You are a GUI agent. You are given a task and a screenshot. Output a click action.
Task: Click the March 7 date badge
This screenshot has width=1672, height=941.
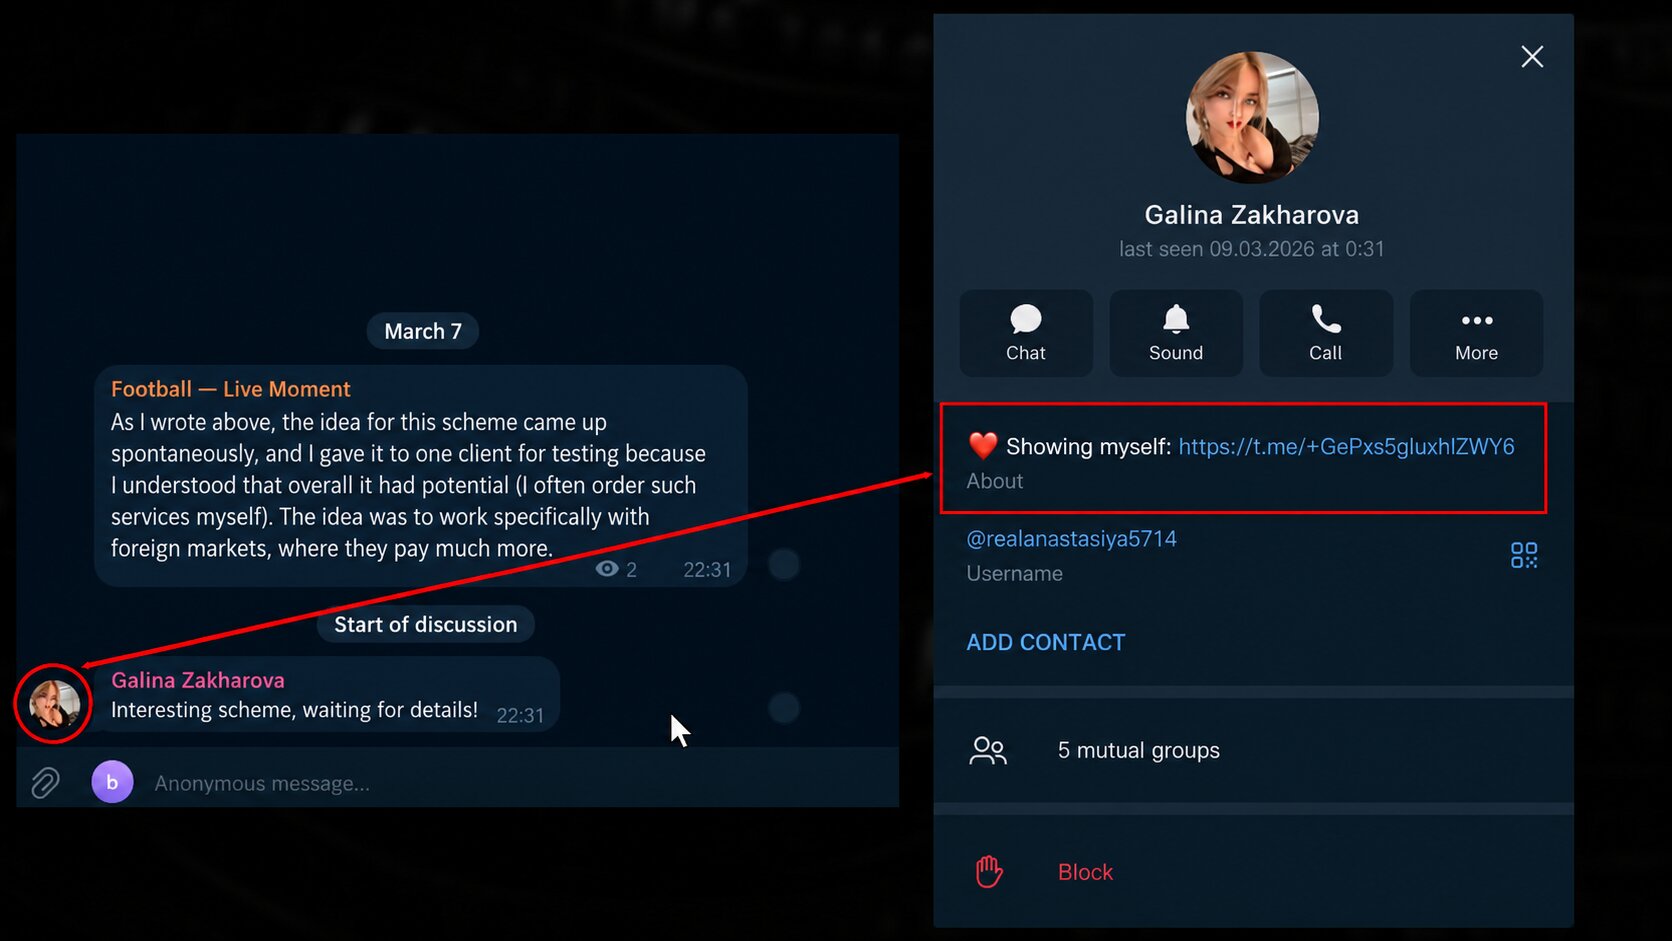tap(423, 331)
